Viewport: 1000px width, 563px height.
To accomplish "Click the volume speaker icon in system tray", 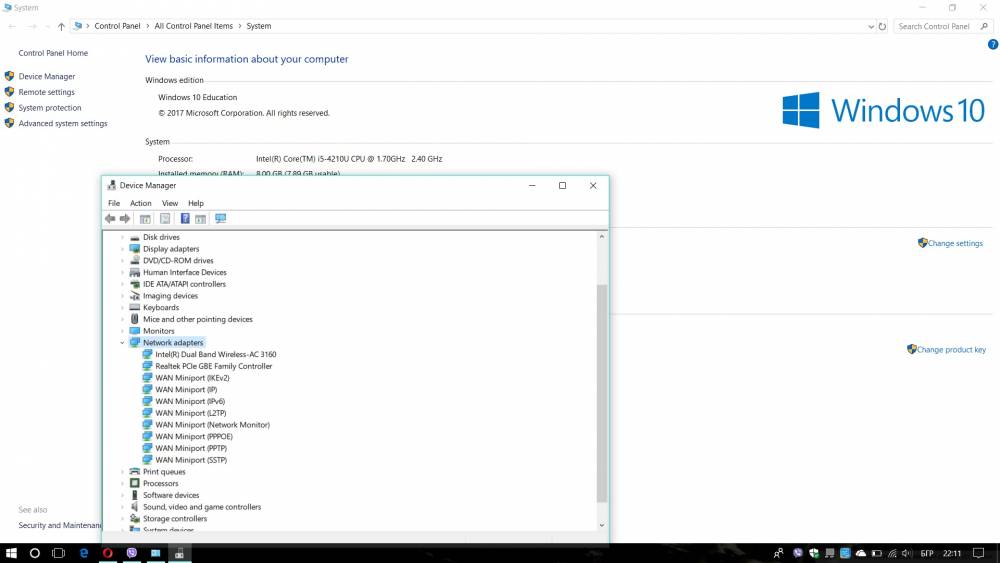I will coord(907,553).
